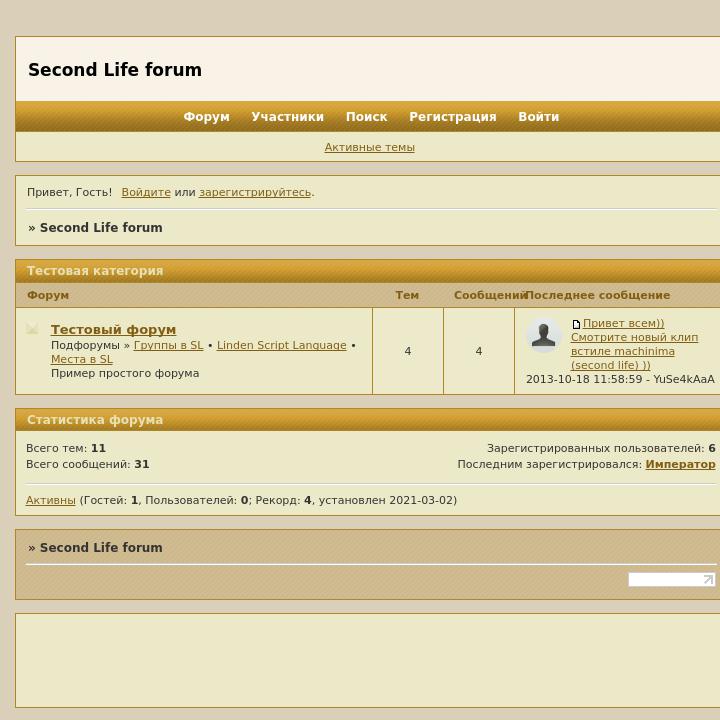Viewport: 720px width, 720px height.
Task: Click the Статистика форума header
Action: tap(95, 420)
